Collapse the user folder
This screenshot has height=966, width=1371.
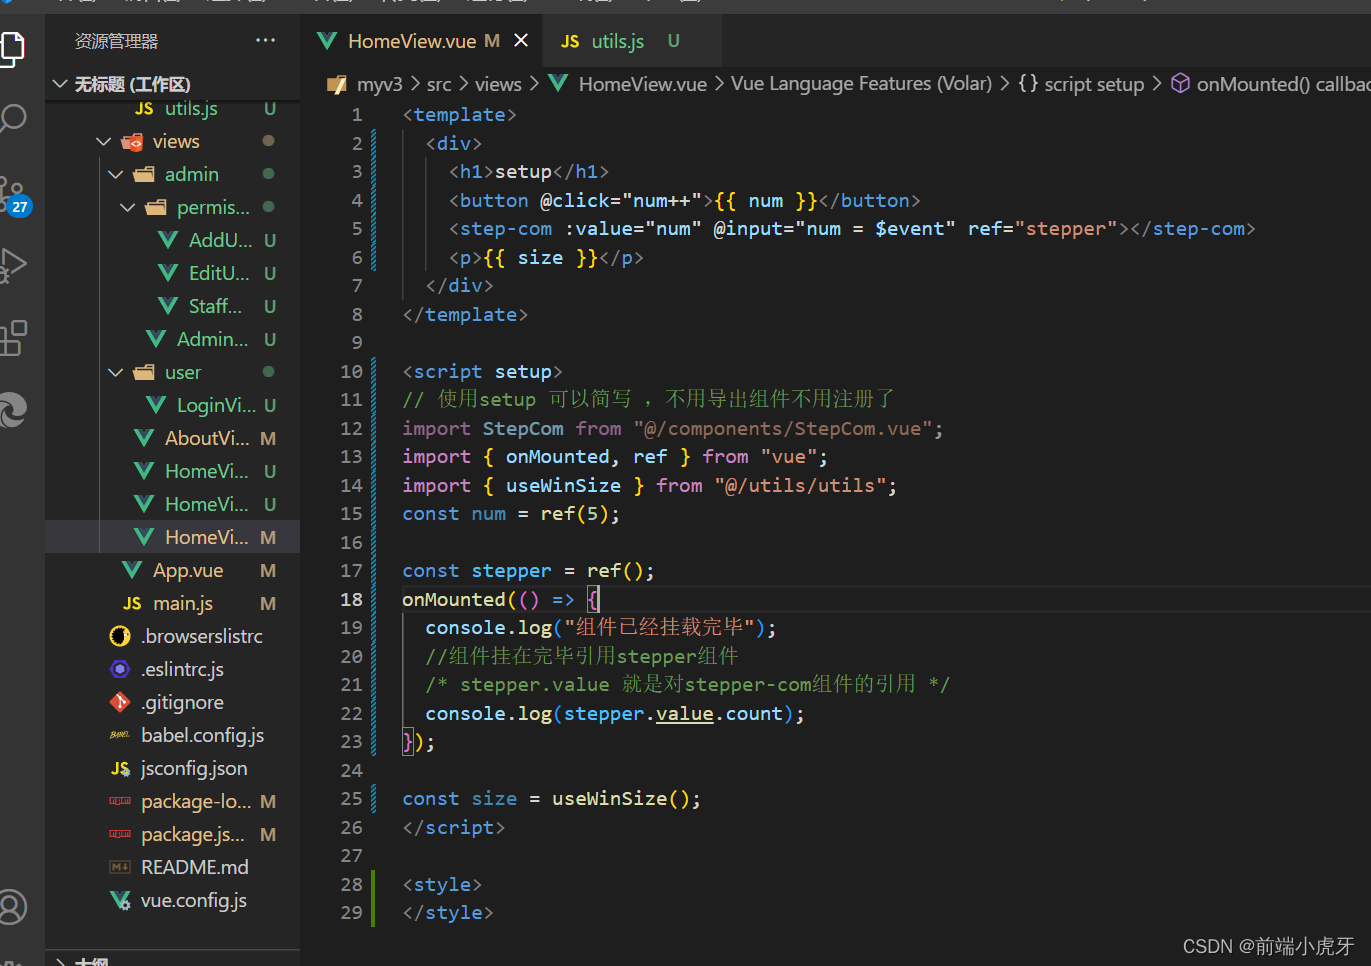[x=172, y=372]
